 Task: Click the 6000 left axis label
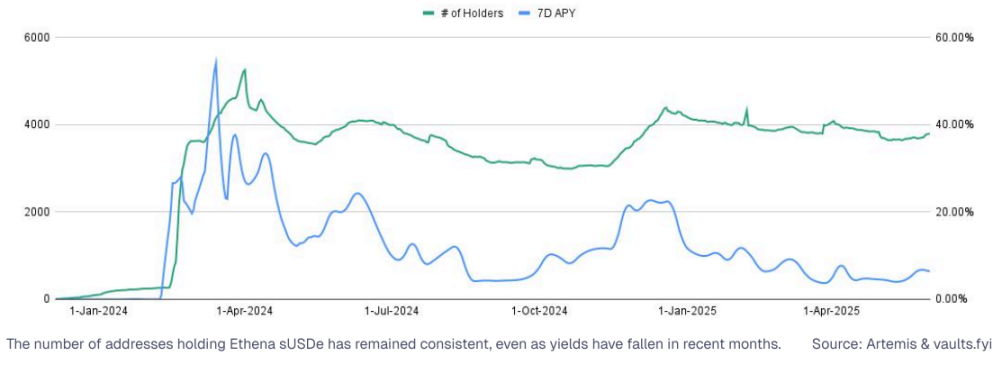pos(38,38)
